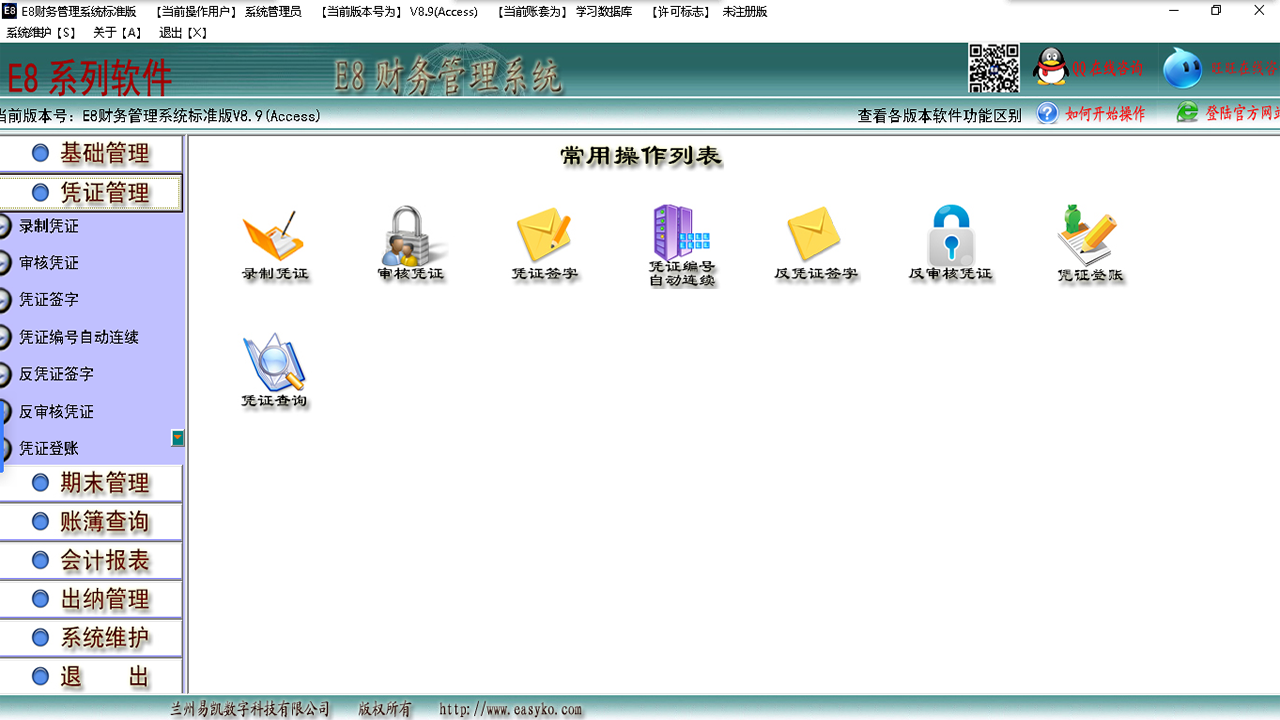Open 录制凭证 from the main icon list

276,240
